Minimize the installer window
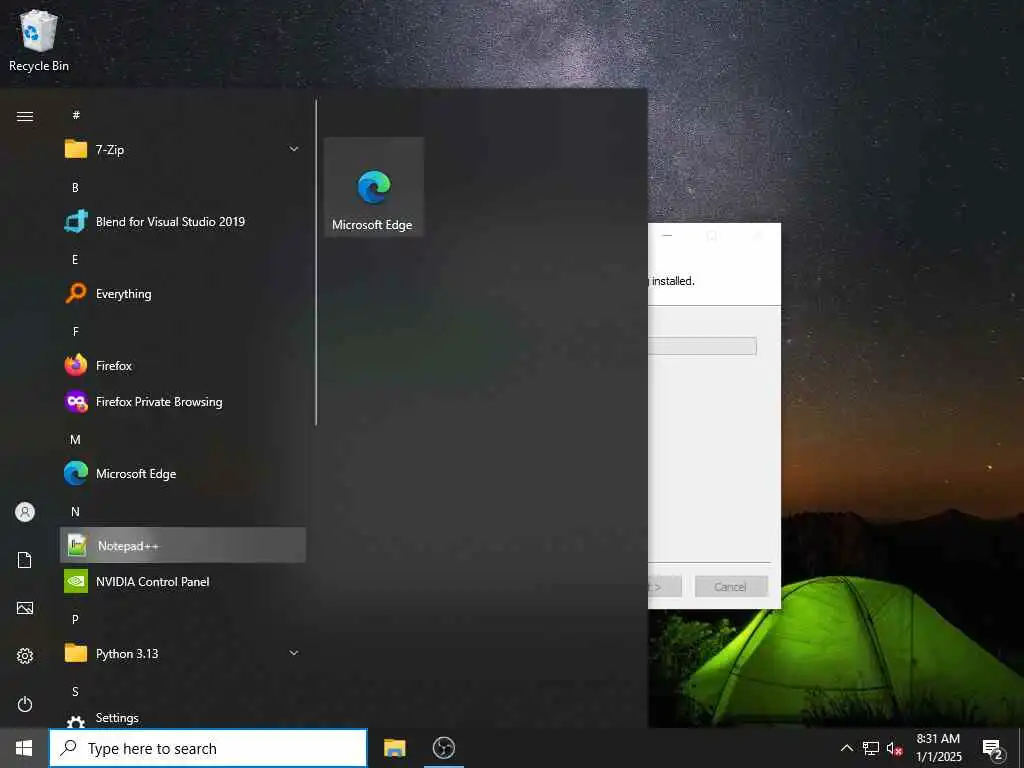The height and width of the screenshot is (768, 1024). coord(667,236)
